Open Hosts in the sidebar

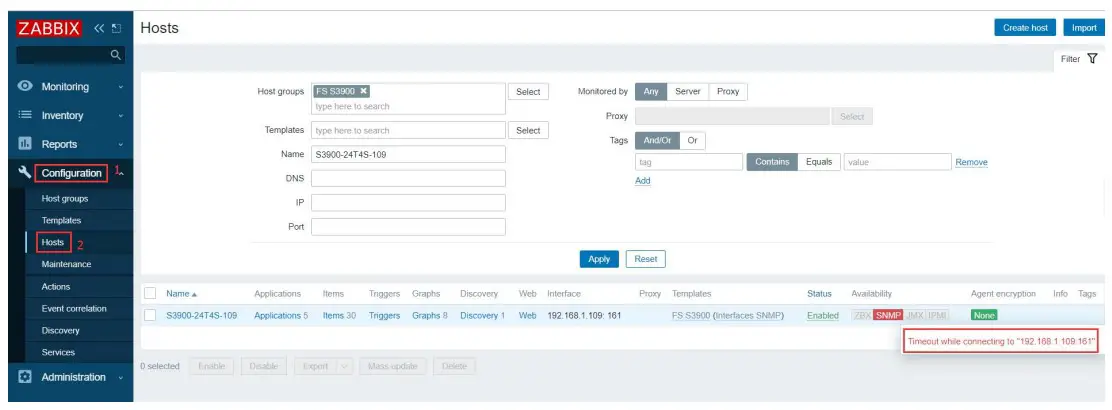coord(53,243)
